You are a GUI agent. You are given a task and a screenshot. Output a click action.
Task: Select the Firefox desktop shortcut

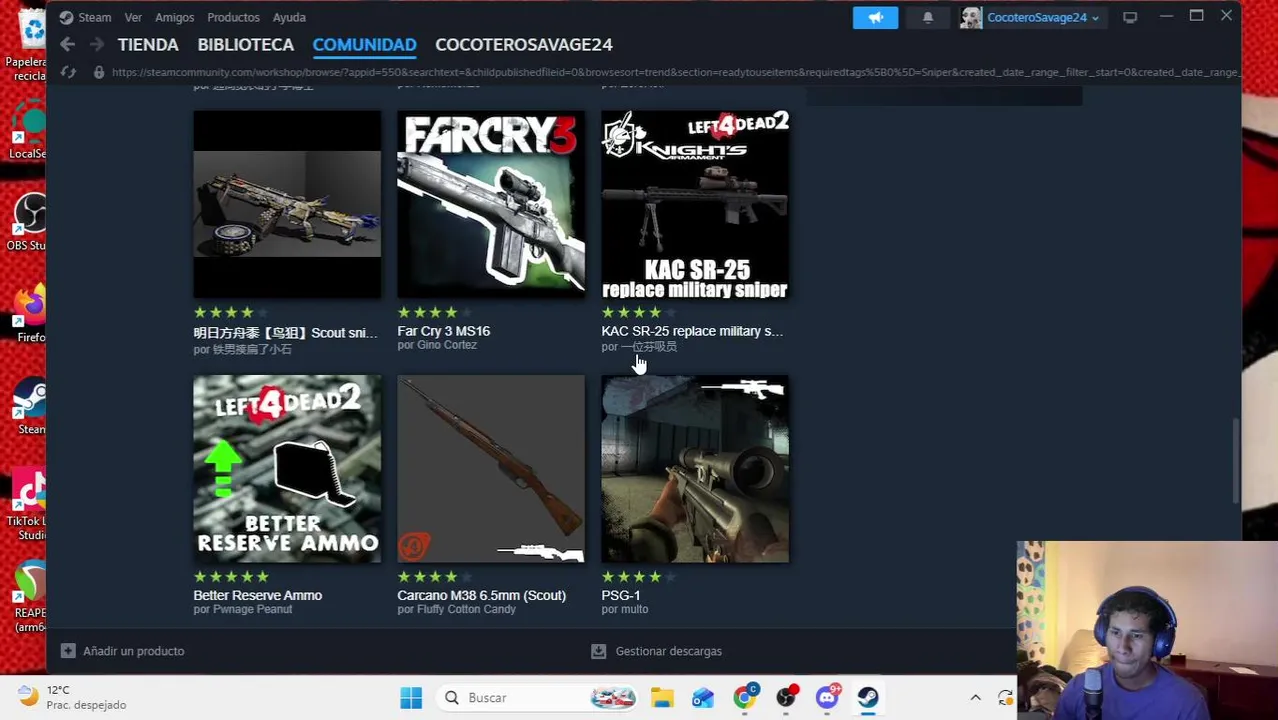click(x=30, y=314)
